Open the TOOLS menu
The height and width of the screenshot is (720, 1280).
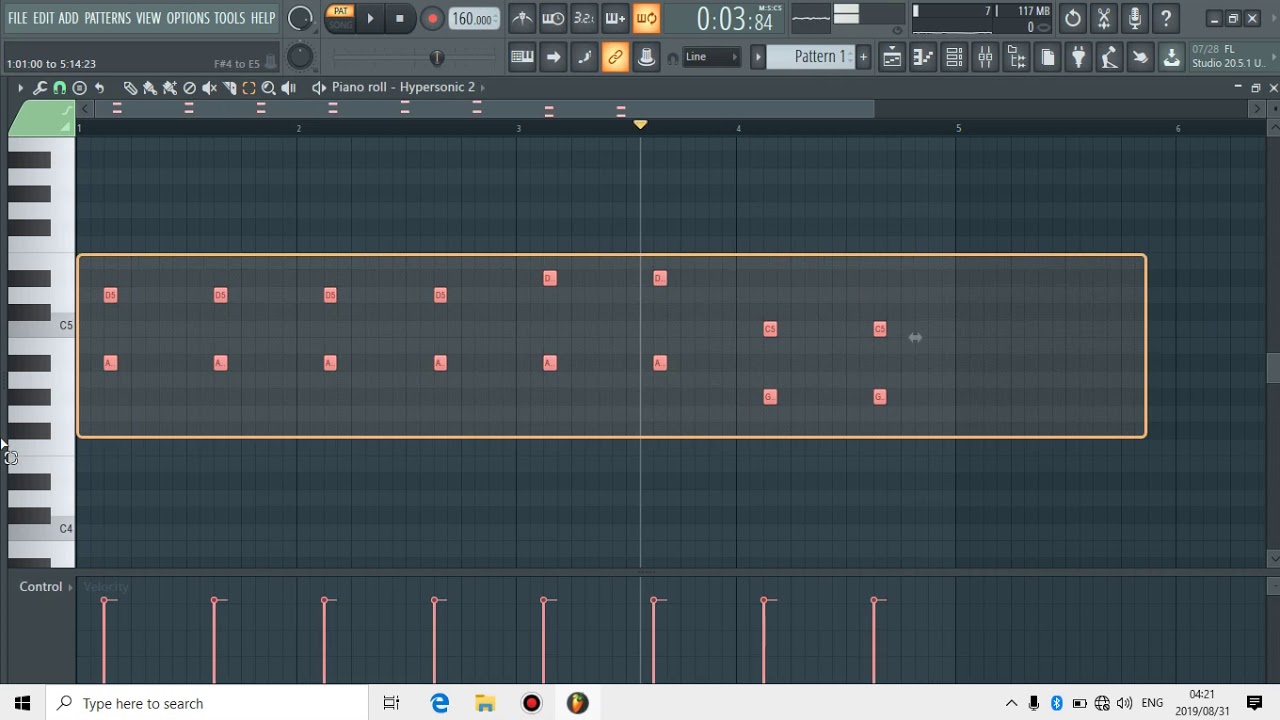pos(229,18)
